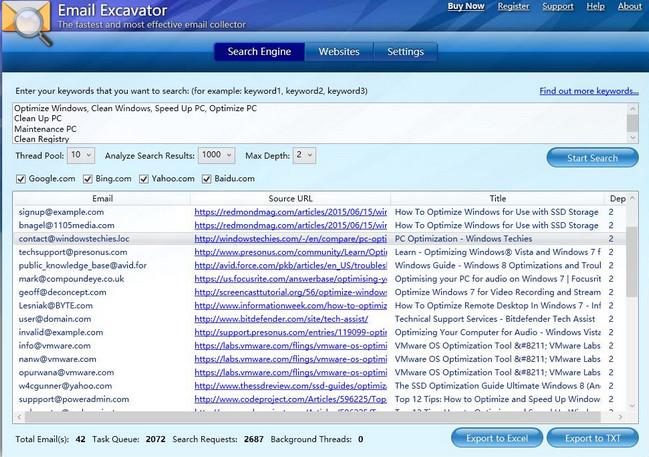
Task: Select the nanw@vmware.com email
Action: [57, 359]
